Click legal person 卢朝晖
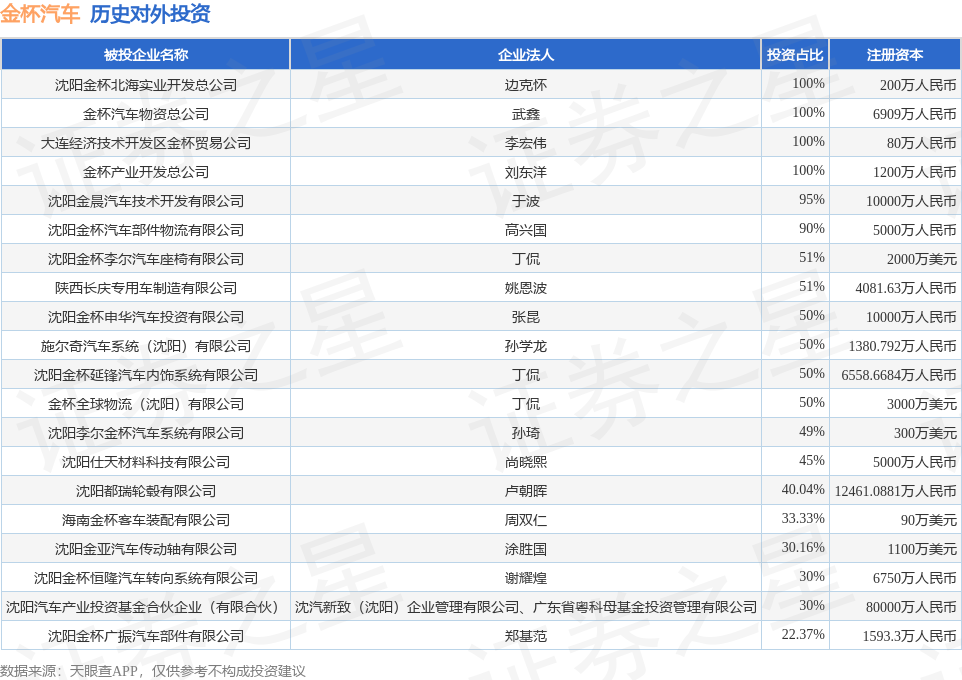The height and width of the screenshot is (680, 962). (526, 491)
